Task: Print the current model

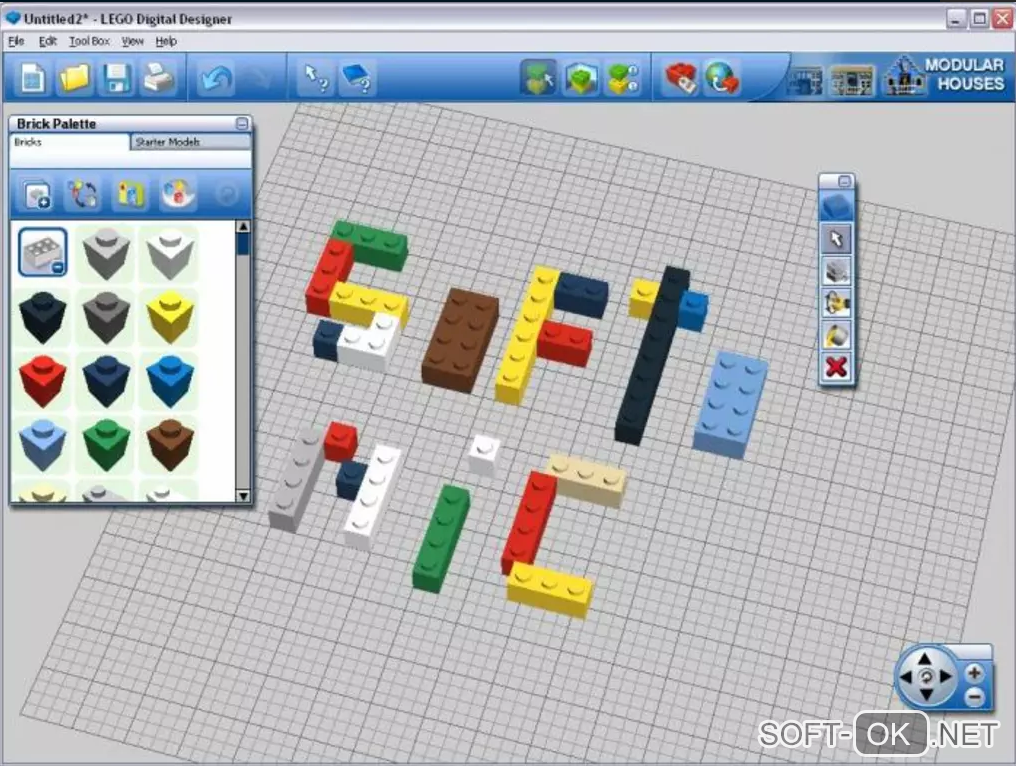Action: pyautogui.click(x=158, y=78)
